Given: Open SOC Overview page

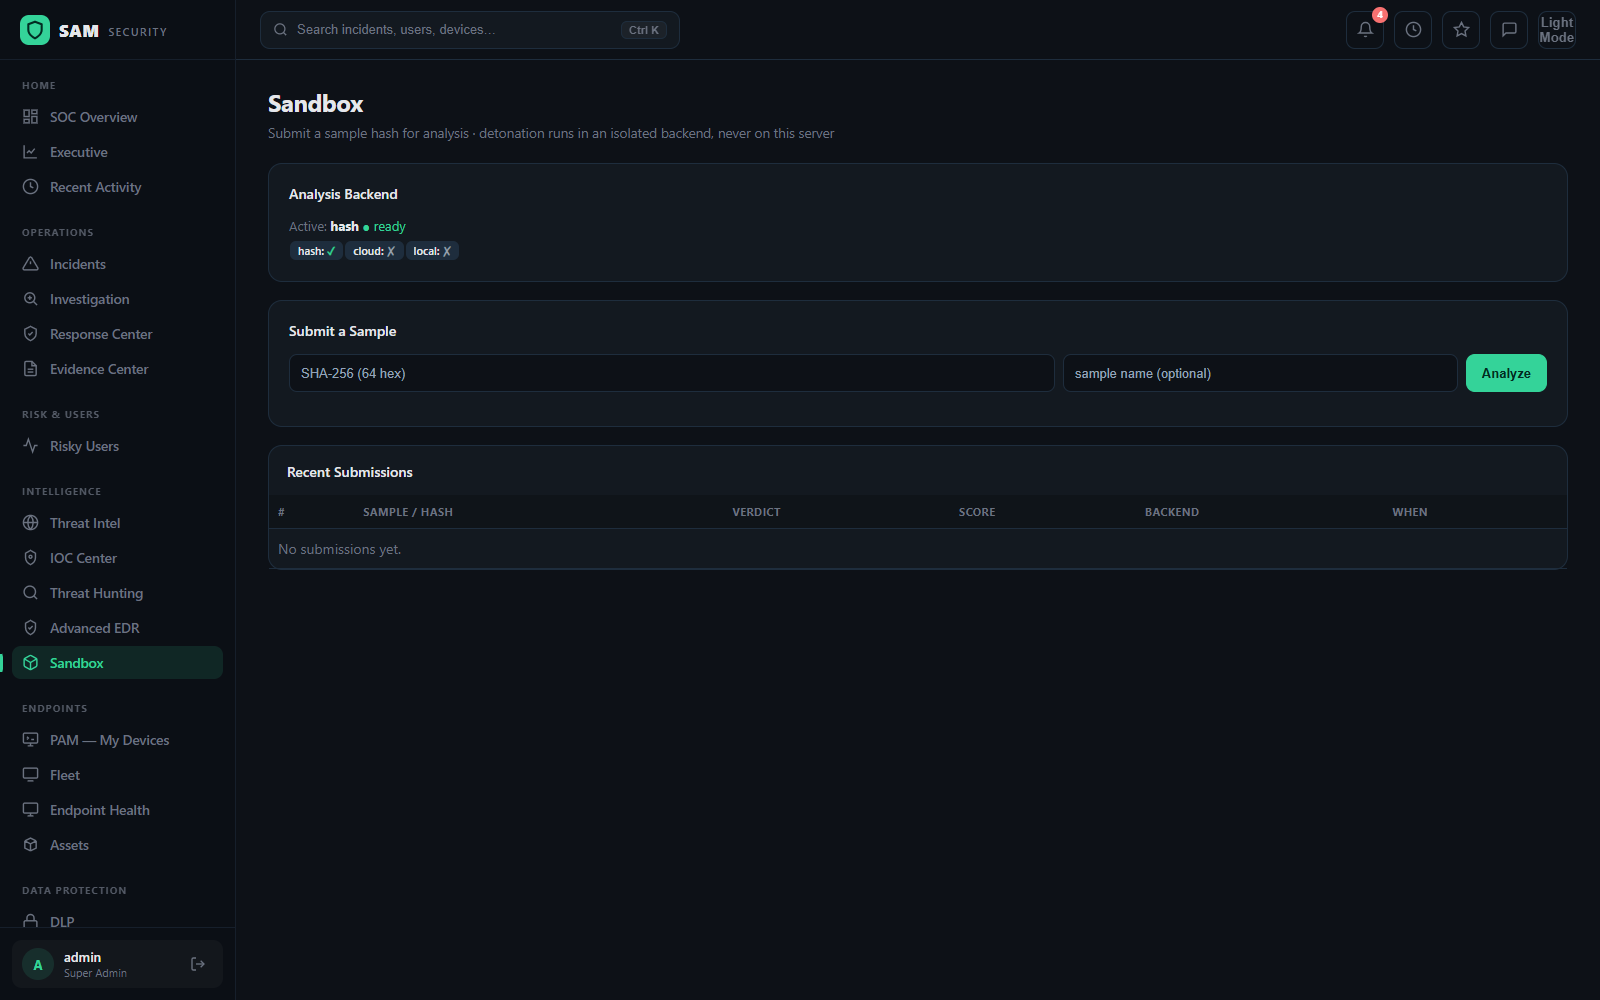Looking at the screenshot, I should click(x=117, y=117).
